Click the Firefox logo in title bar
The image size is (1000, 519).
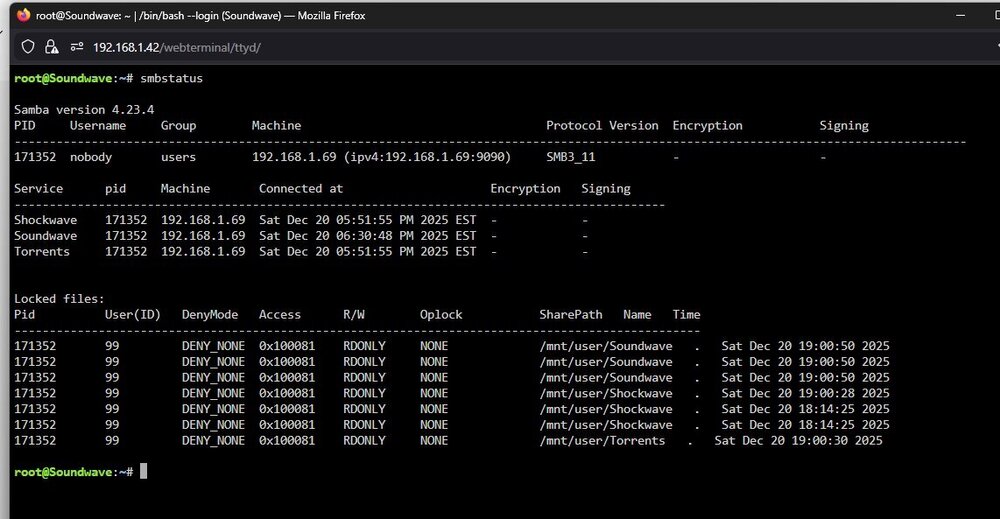point(24,15)
